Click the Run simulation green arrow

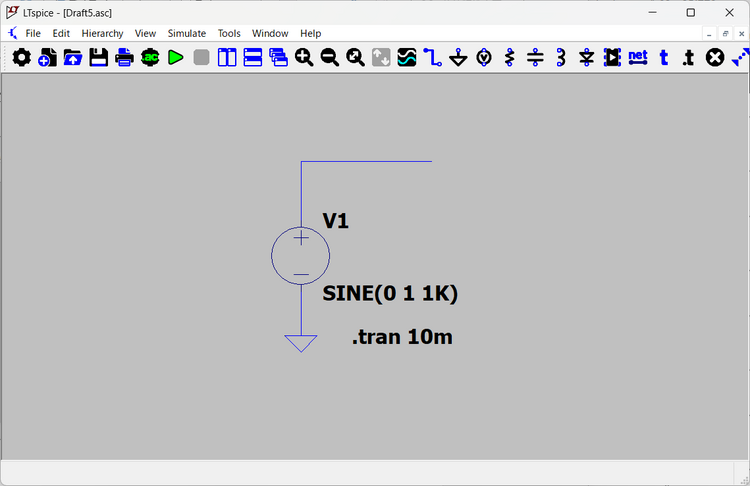pos(176,58)
